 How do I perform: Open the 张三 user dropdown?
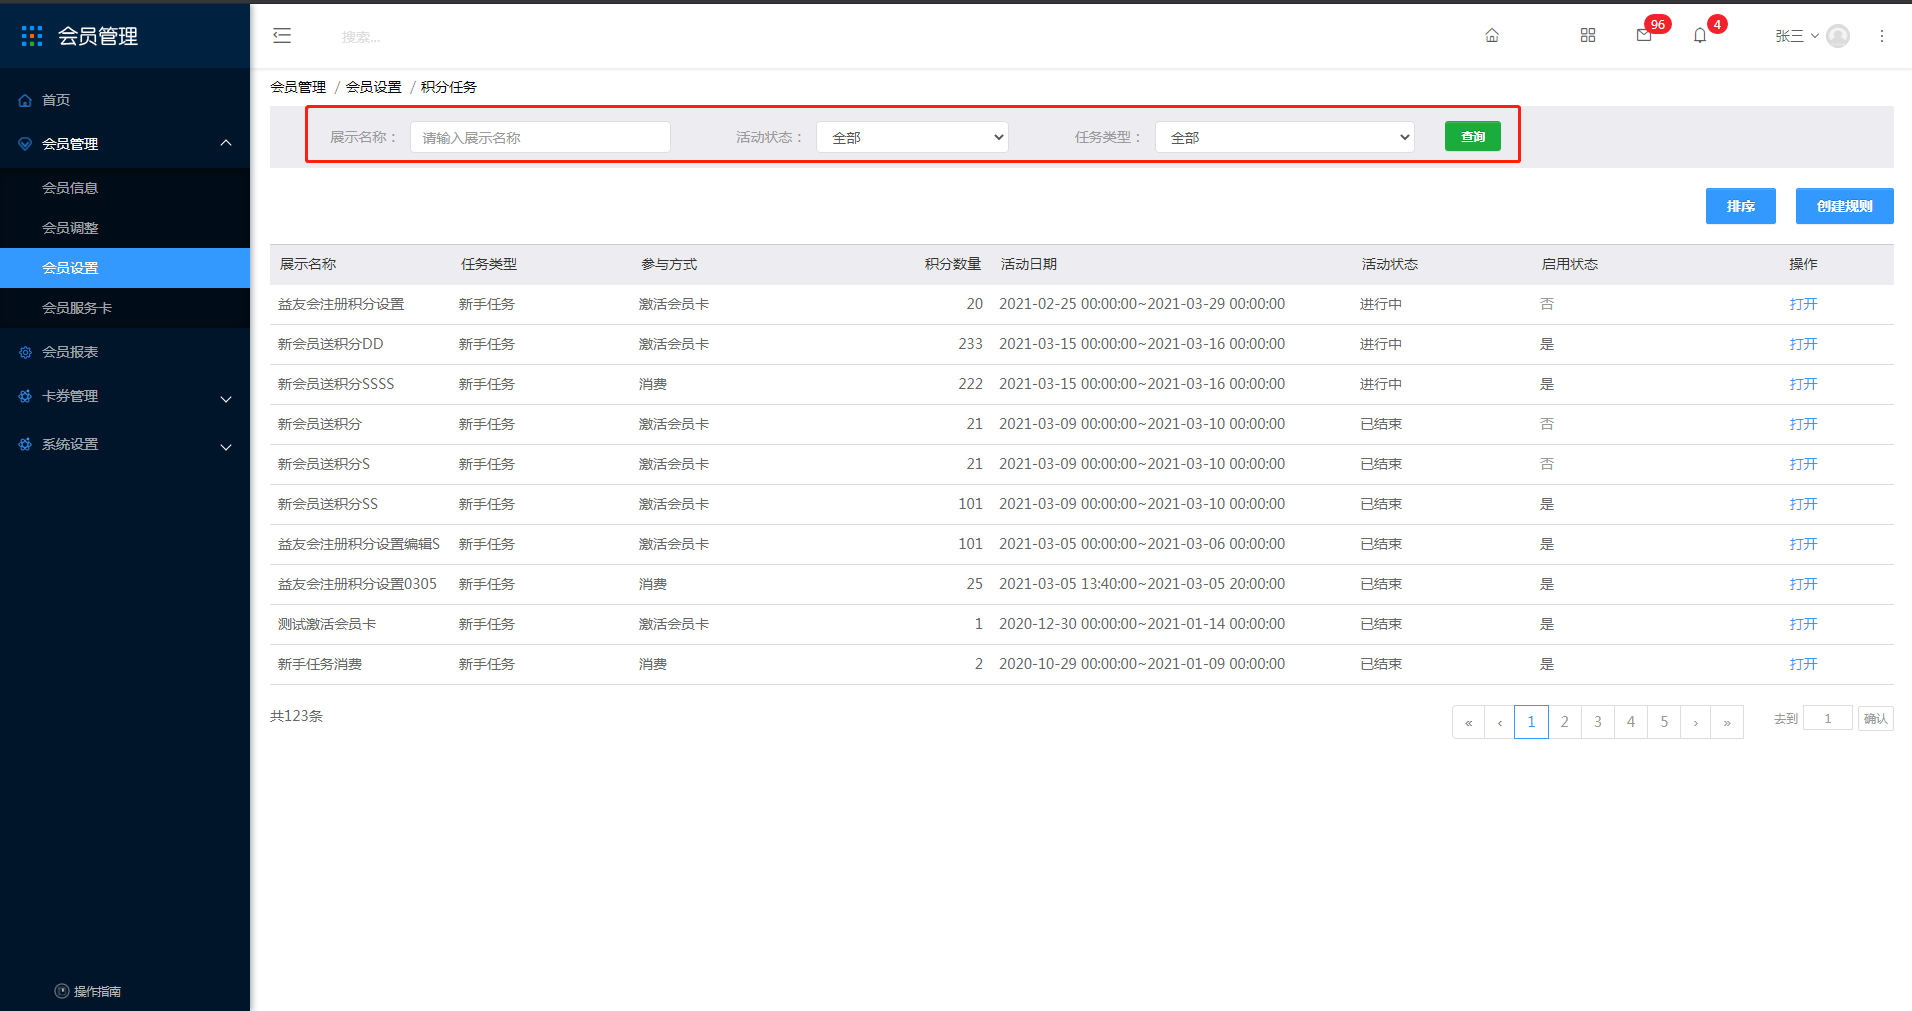click(x=1797, y=36)
